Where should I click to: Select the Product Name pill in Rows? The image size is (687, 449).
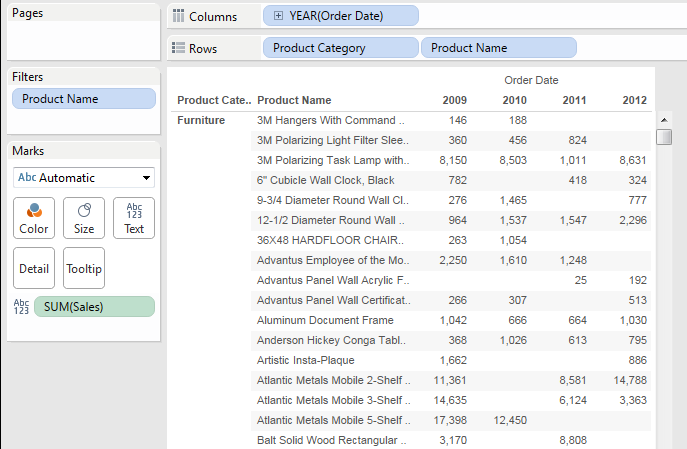499,48
